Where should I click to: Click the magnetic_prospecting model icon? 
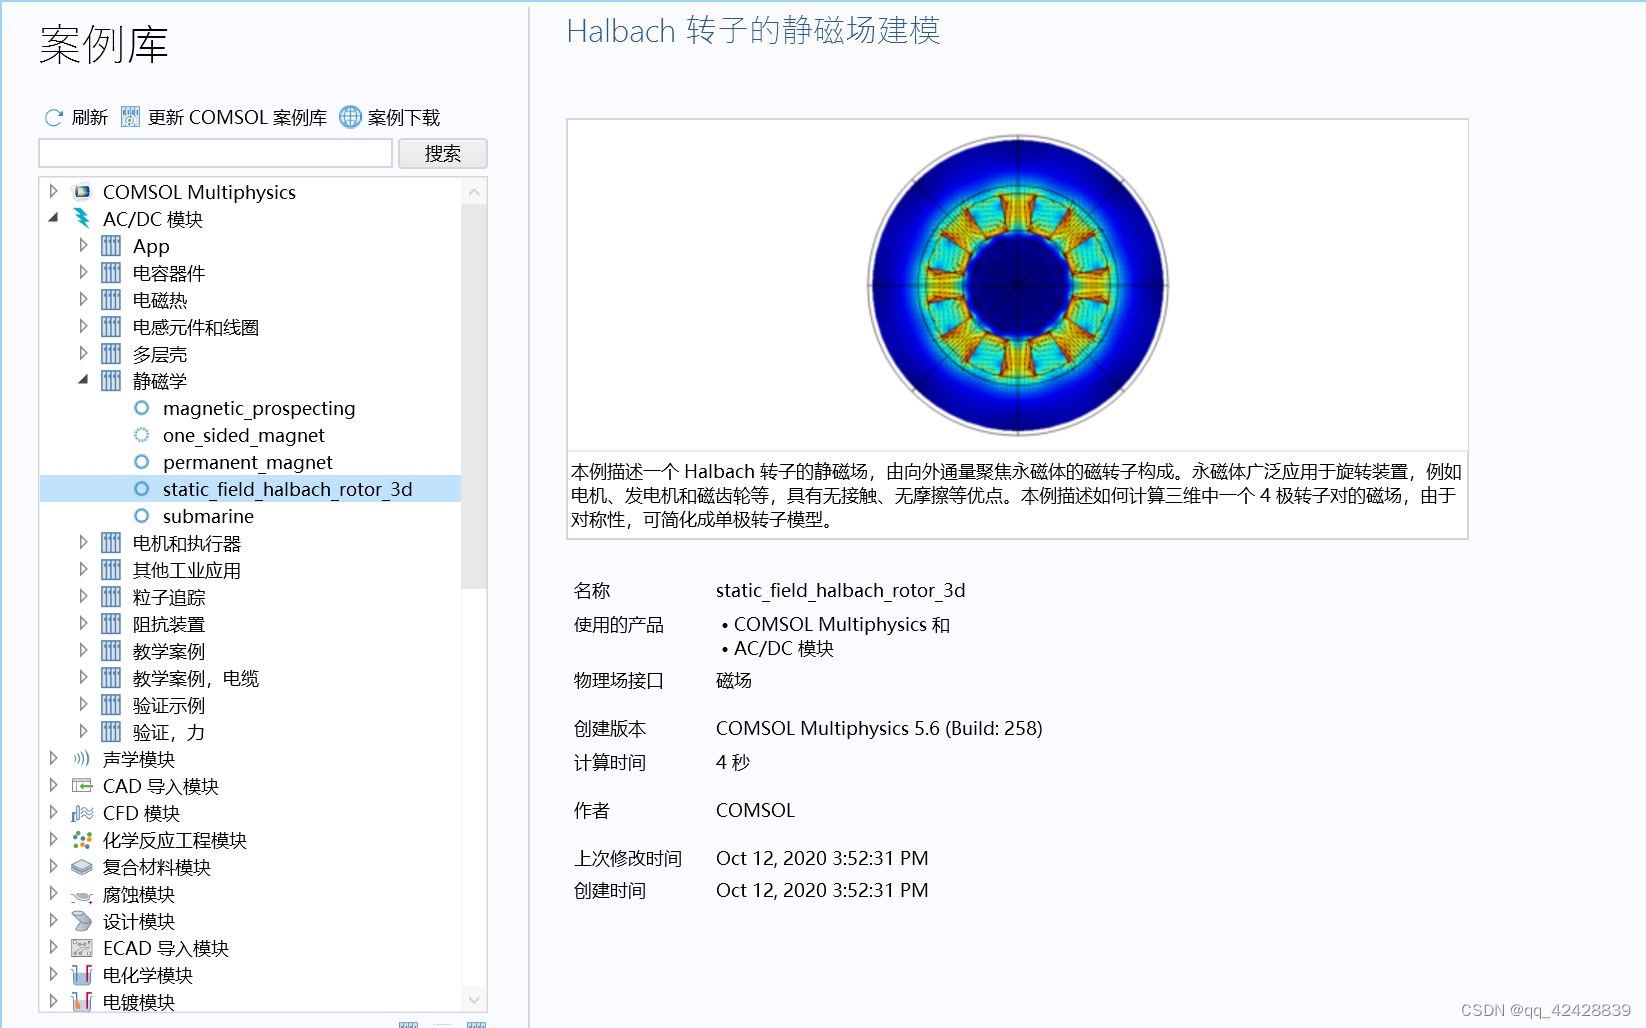pyautogui.click(x=142, y=408)
